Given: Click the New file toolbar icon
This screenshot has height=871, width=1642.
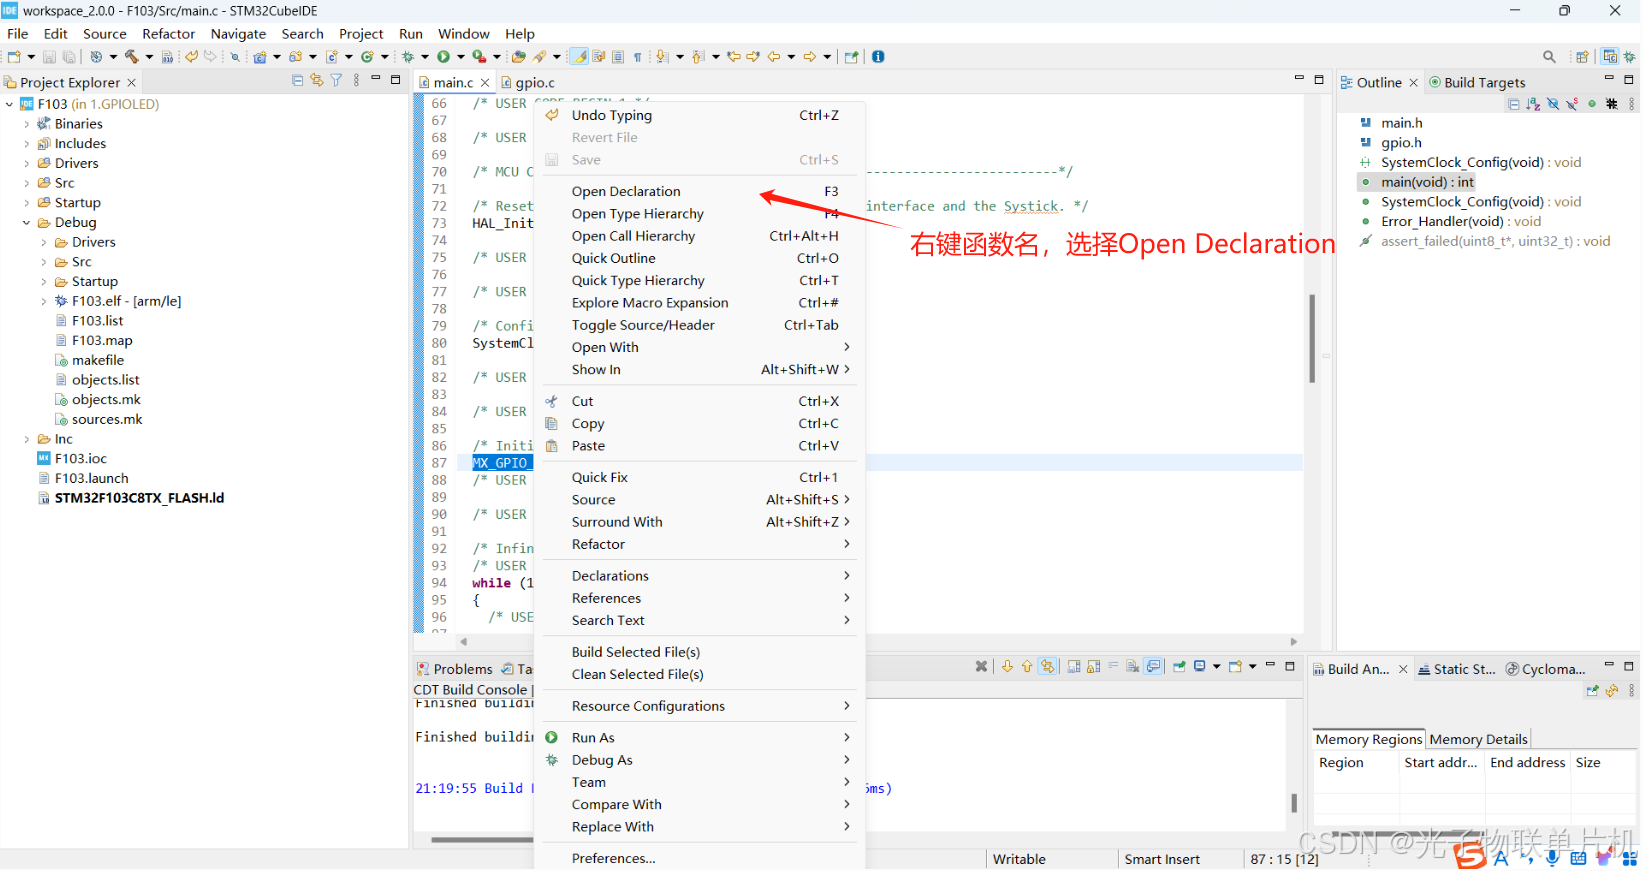Looking at the screenshot, I should pos(14,57).
